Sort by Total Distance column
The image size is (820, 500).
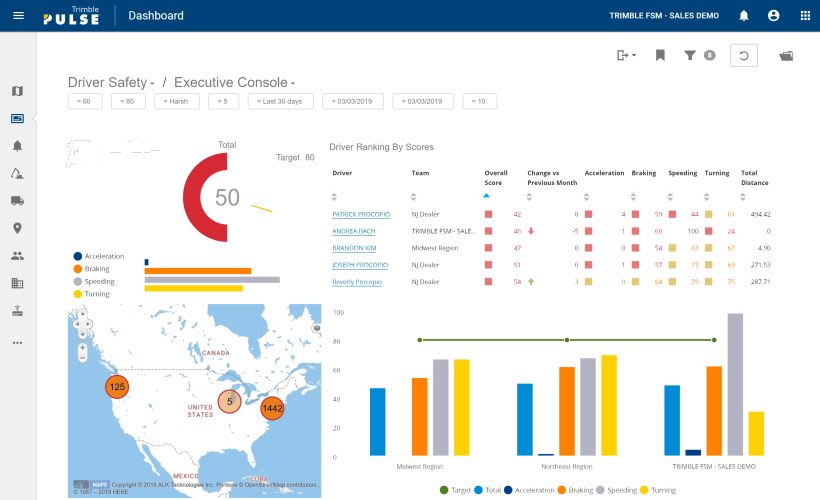point(743,197)
